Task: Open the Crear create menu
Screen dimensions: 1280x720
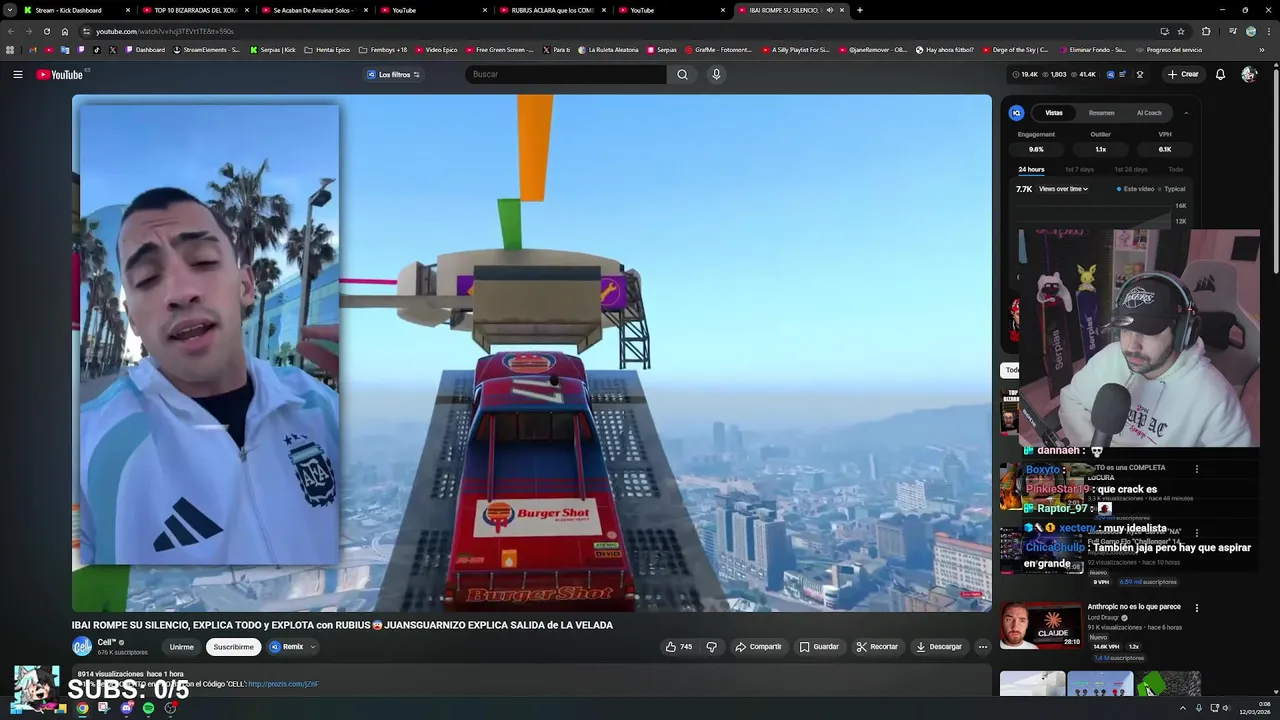Action: tap(1183, 74)
